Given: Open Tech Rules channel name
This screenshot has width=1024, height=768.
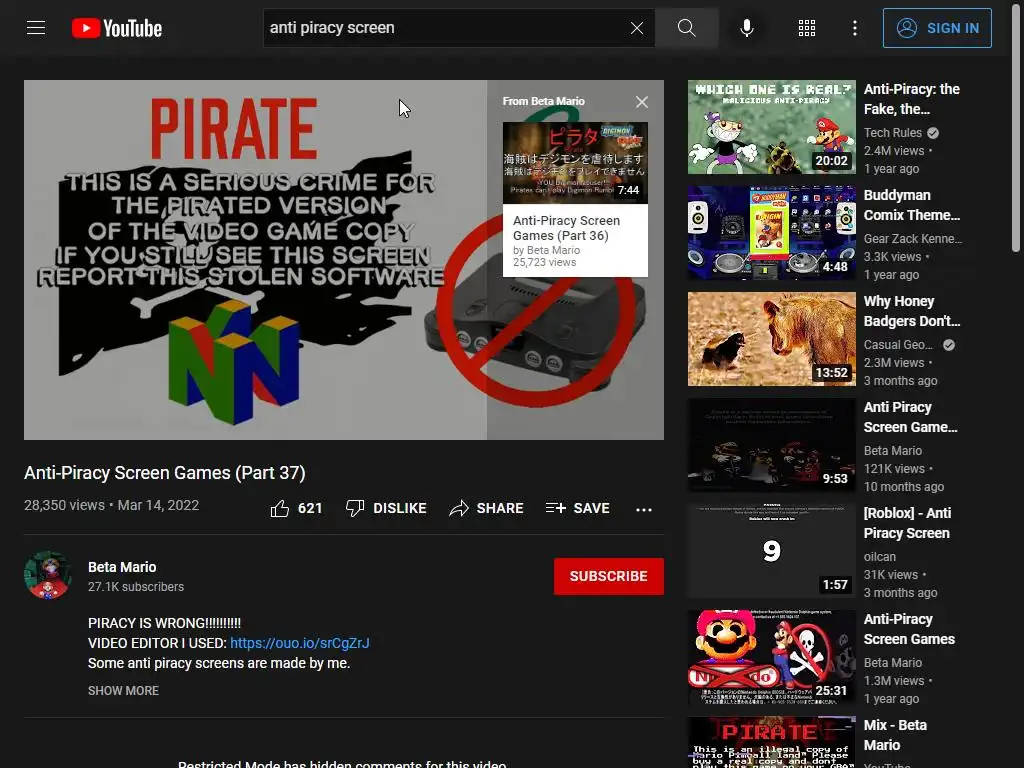Looking at the screenshot, I should 893,133.
